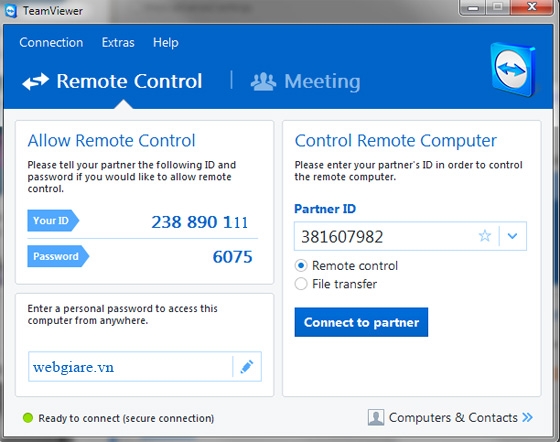Click the Ready to connect status text

tap(126, 418)
